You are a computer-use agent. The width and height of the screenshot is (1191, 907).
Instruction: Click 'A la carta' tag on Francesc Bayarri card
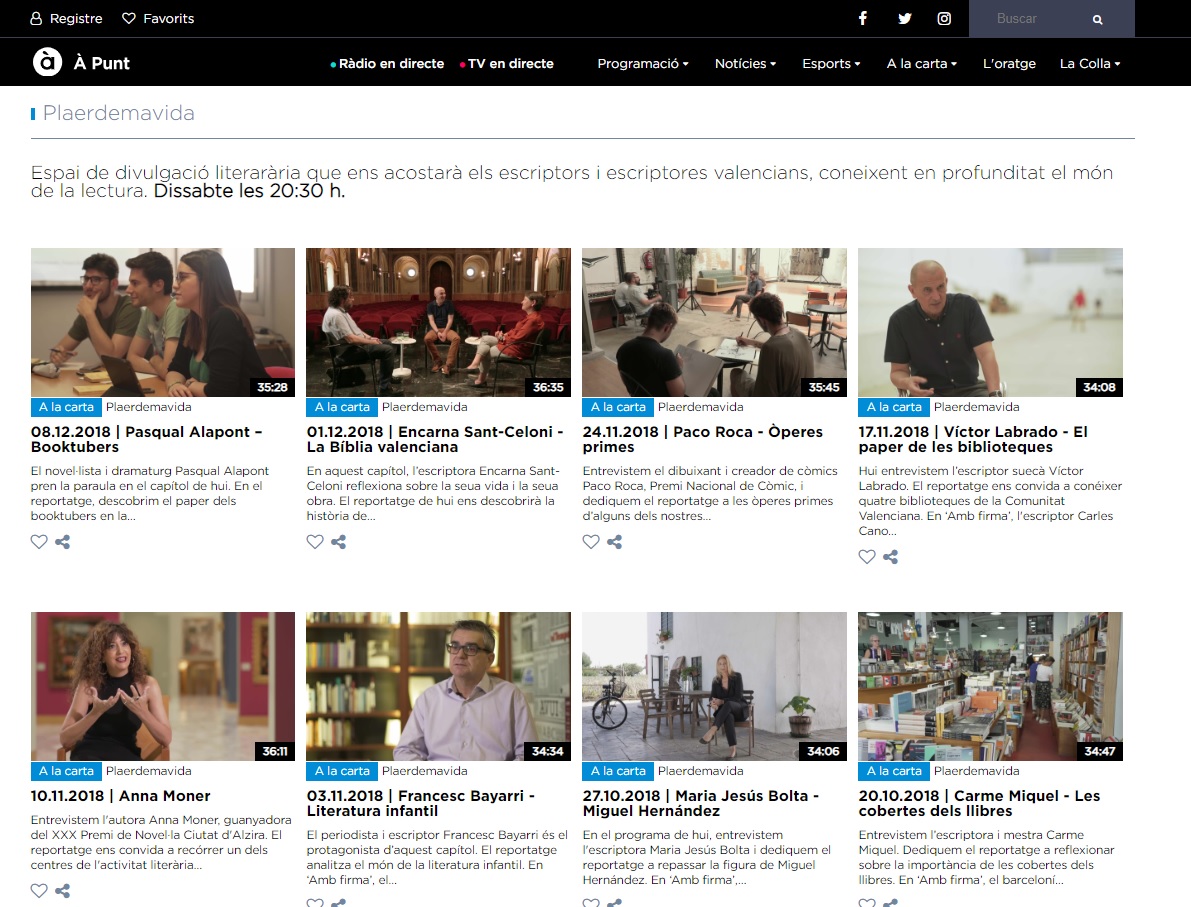[x=342, y=770]
